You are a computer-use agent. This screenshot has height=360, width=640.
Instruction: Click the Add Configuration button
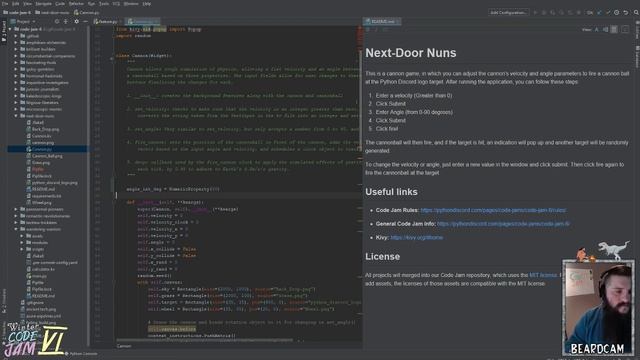(508, 13)
